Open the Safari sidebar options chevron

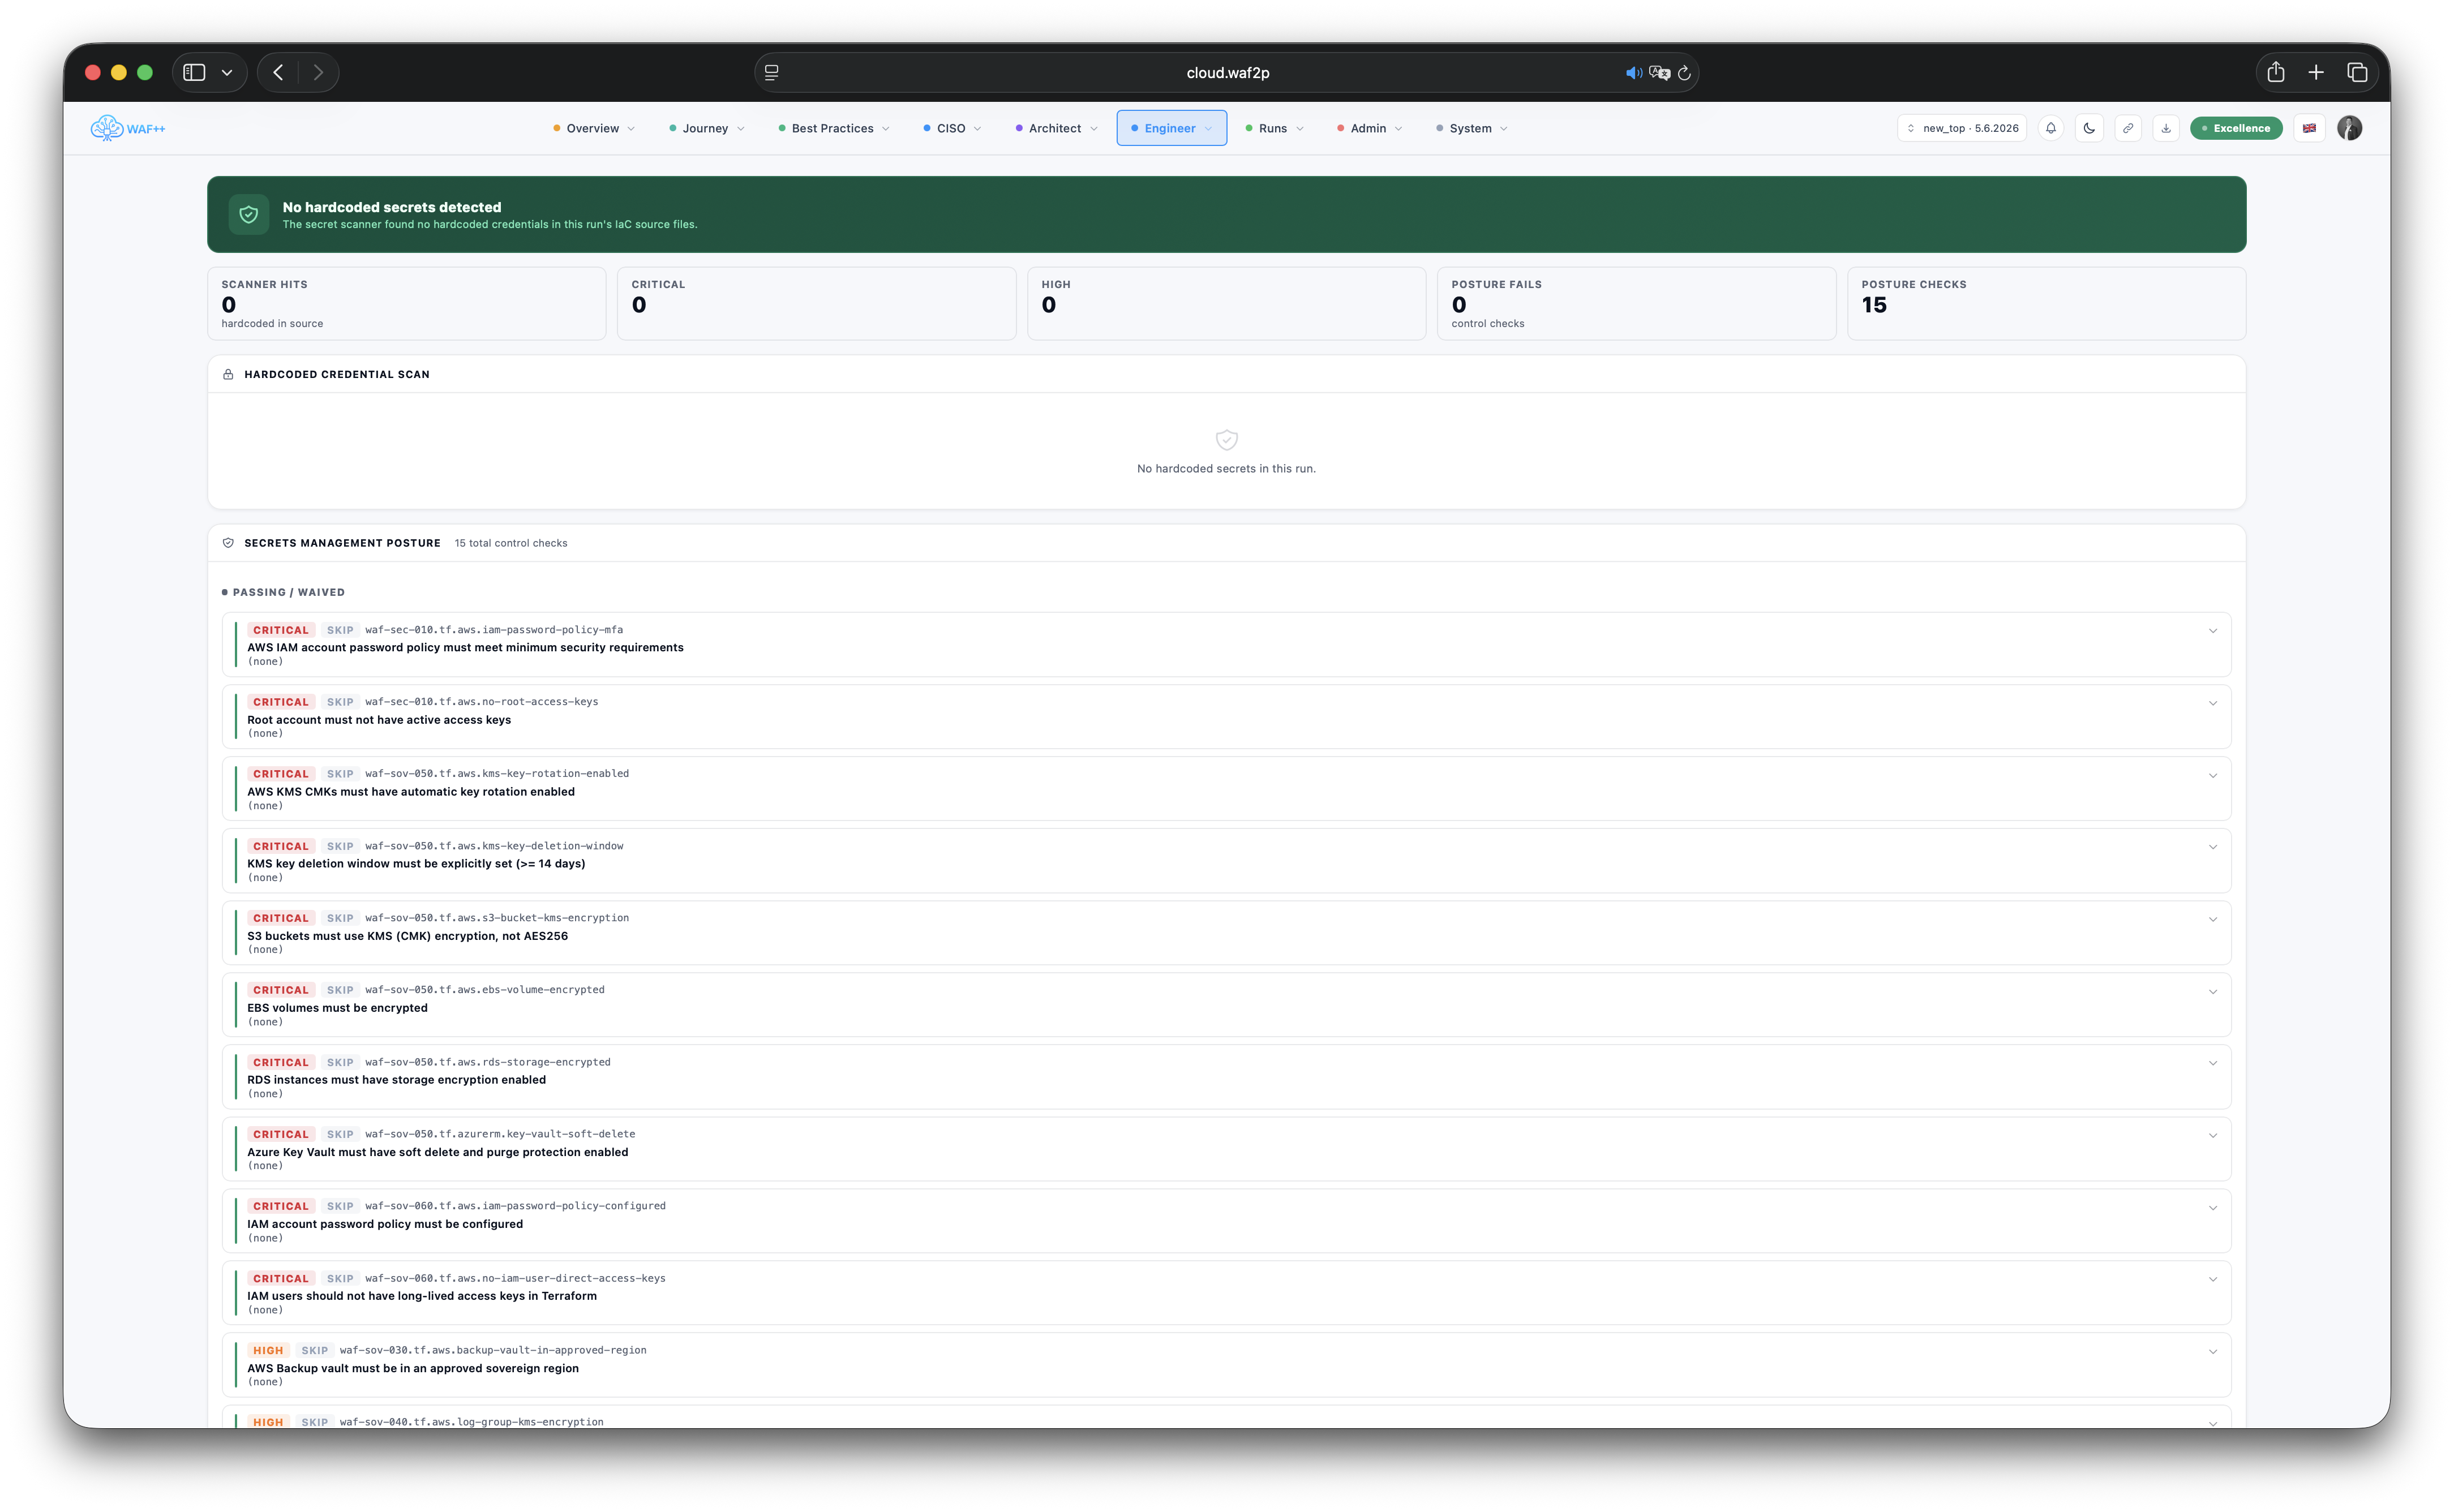coord(227,72)
